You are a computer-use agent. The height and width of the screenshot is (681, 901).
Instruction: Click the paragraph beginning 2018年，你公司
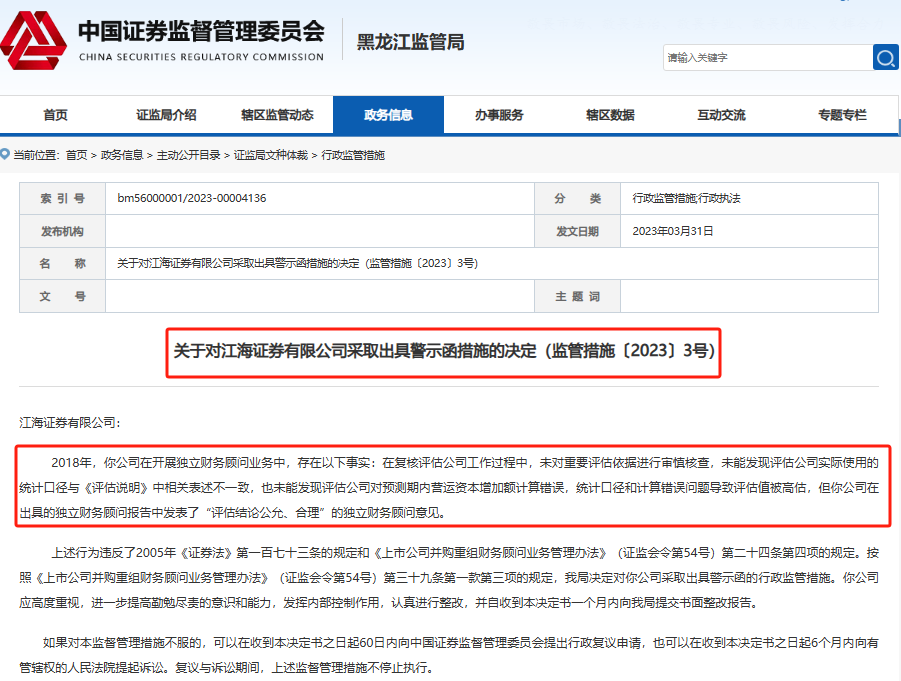[449, 487]
